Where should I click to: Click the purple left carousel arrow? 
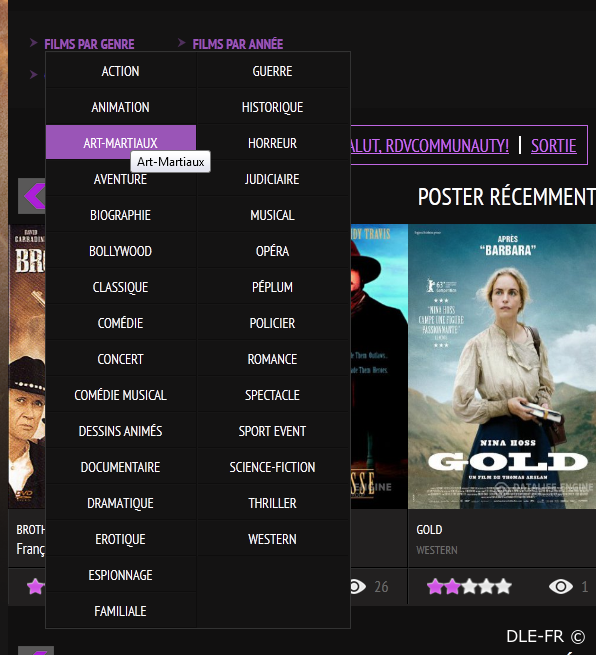point(32,196)
